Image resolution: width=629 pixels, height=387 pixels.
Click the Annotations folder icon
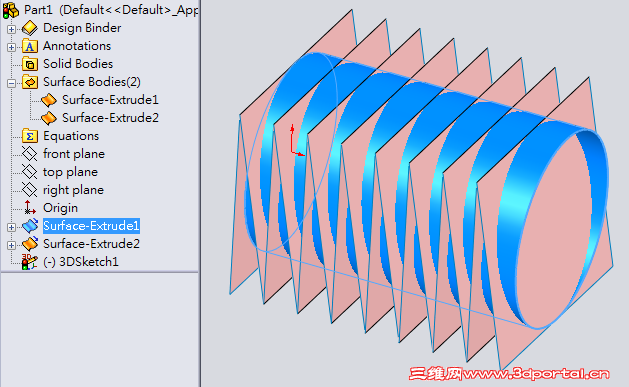tap(30, 46)
